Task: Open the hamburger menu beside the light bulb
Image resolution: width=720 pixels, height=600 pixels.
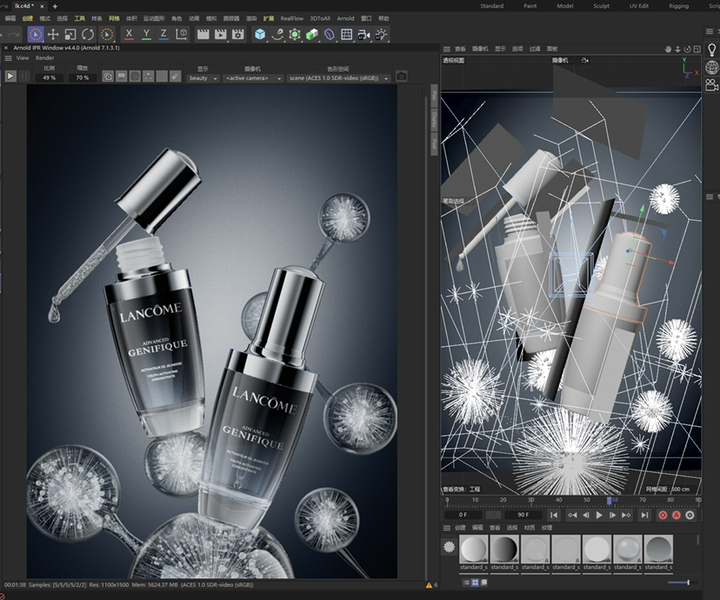Action: 709,31
